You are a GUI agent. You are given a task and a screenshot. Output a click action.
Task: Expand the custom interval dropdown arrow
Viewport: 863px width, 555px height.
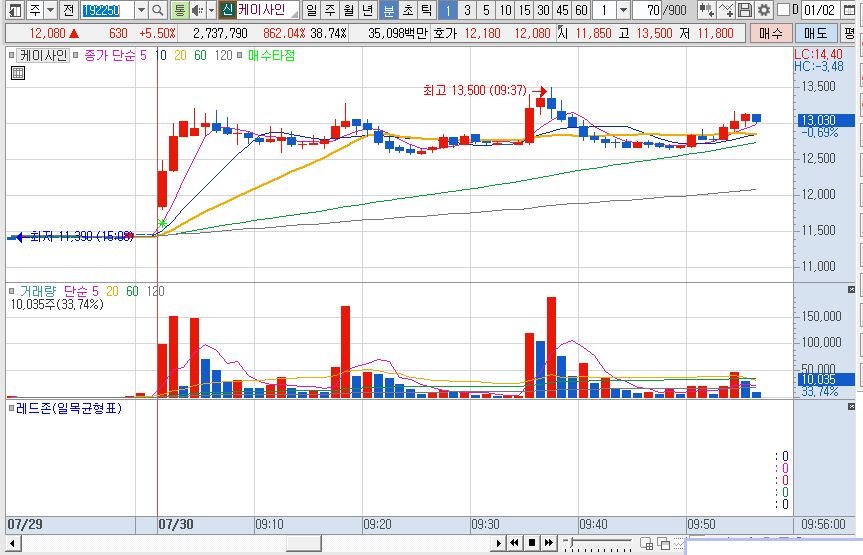[624, 10]
